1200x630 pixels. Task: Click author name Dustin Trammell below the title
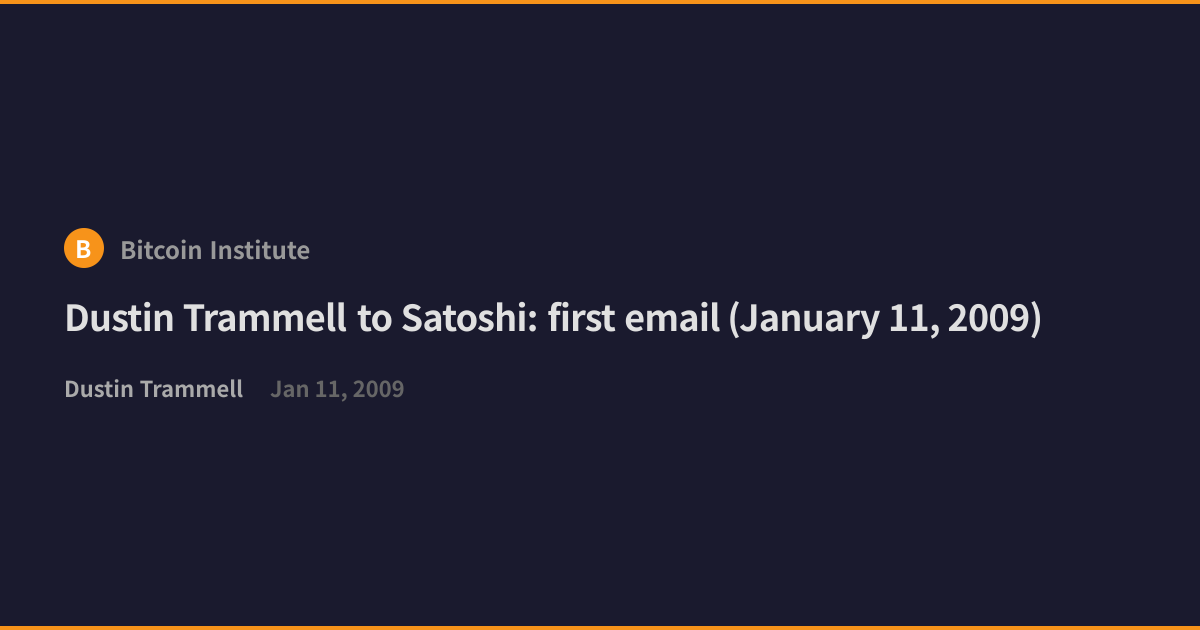[154, 389]
